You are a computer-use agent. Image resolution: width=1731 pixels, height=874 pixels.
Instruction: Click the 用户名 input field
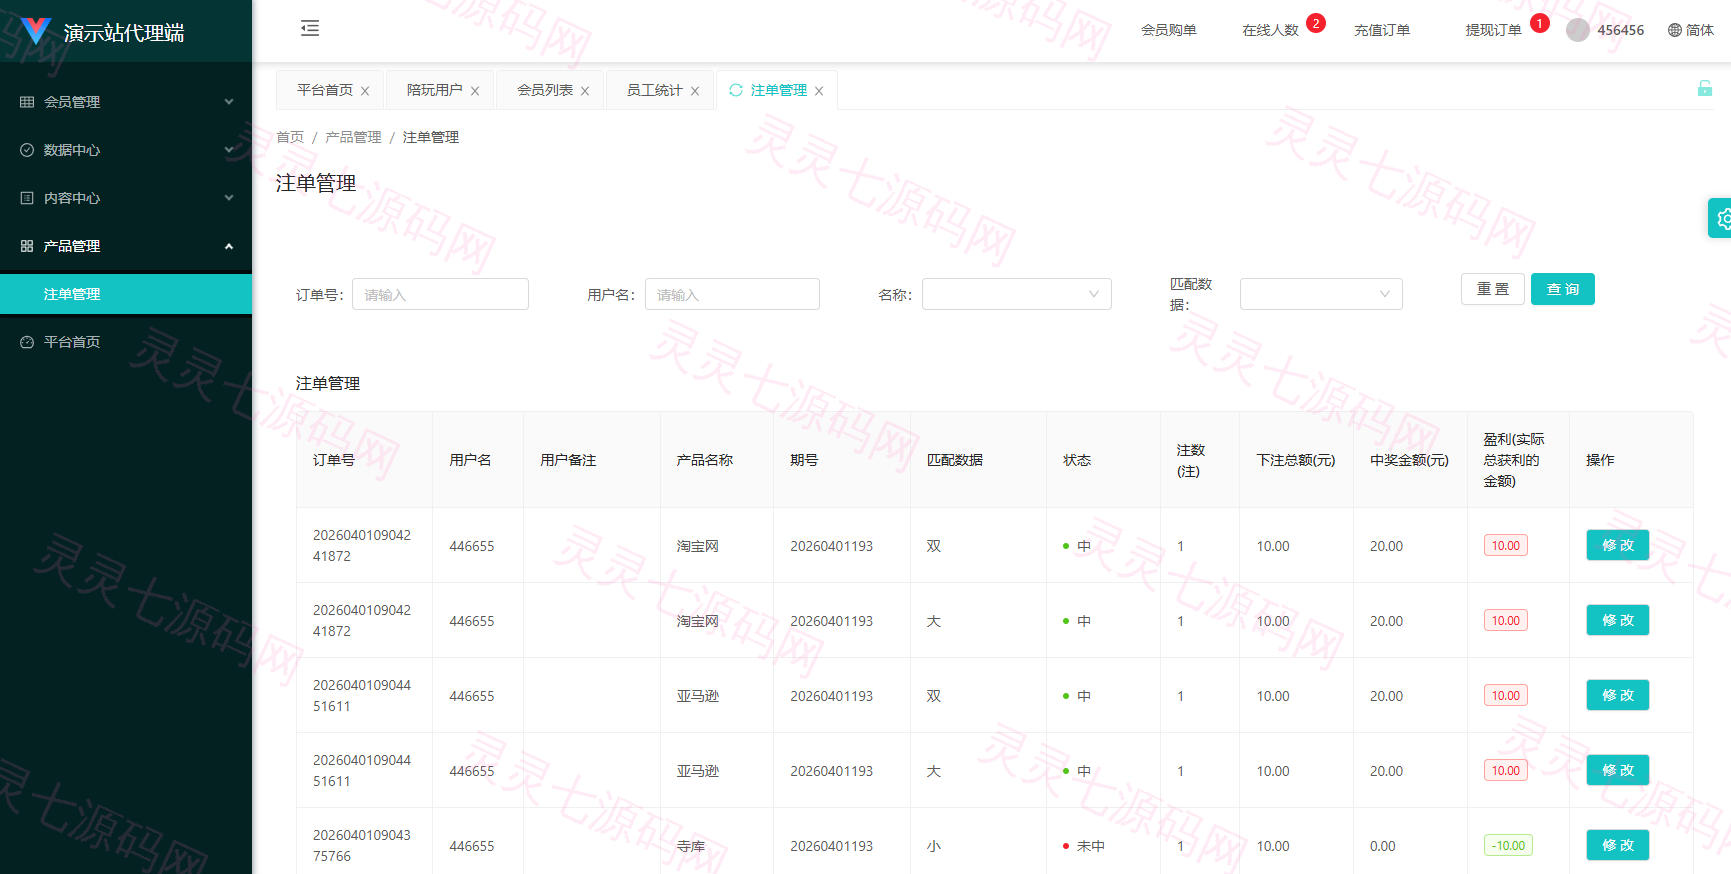pos(732,294)
